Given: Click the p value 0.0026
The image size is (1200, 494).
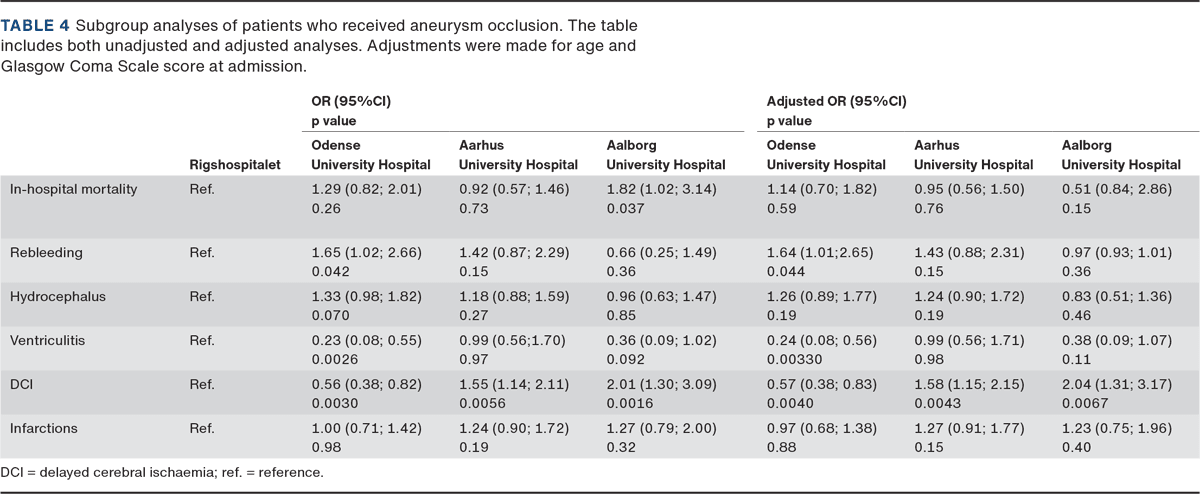Looking at the screenshot, I should [x=333, y=358].
